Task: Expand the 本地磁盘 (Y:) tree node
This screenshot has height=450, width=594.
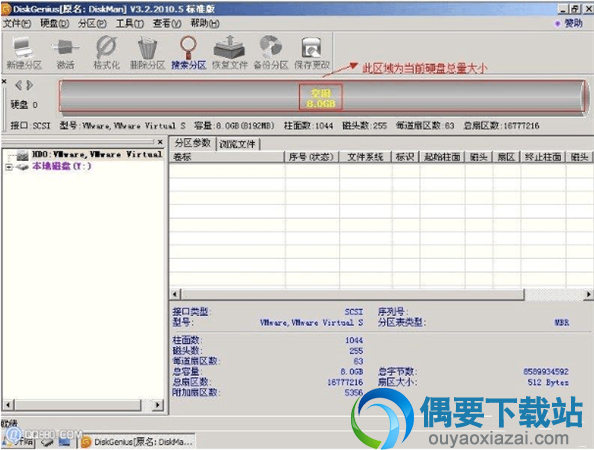Action: click(x=9, y=167)
